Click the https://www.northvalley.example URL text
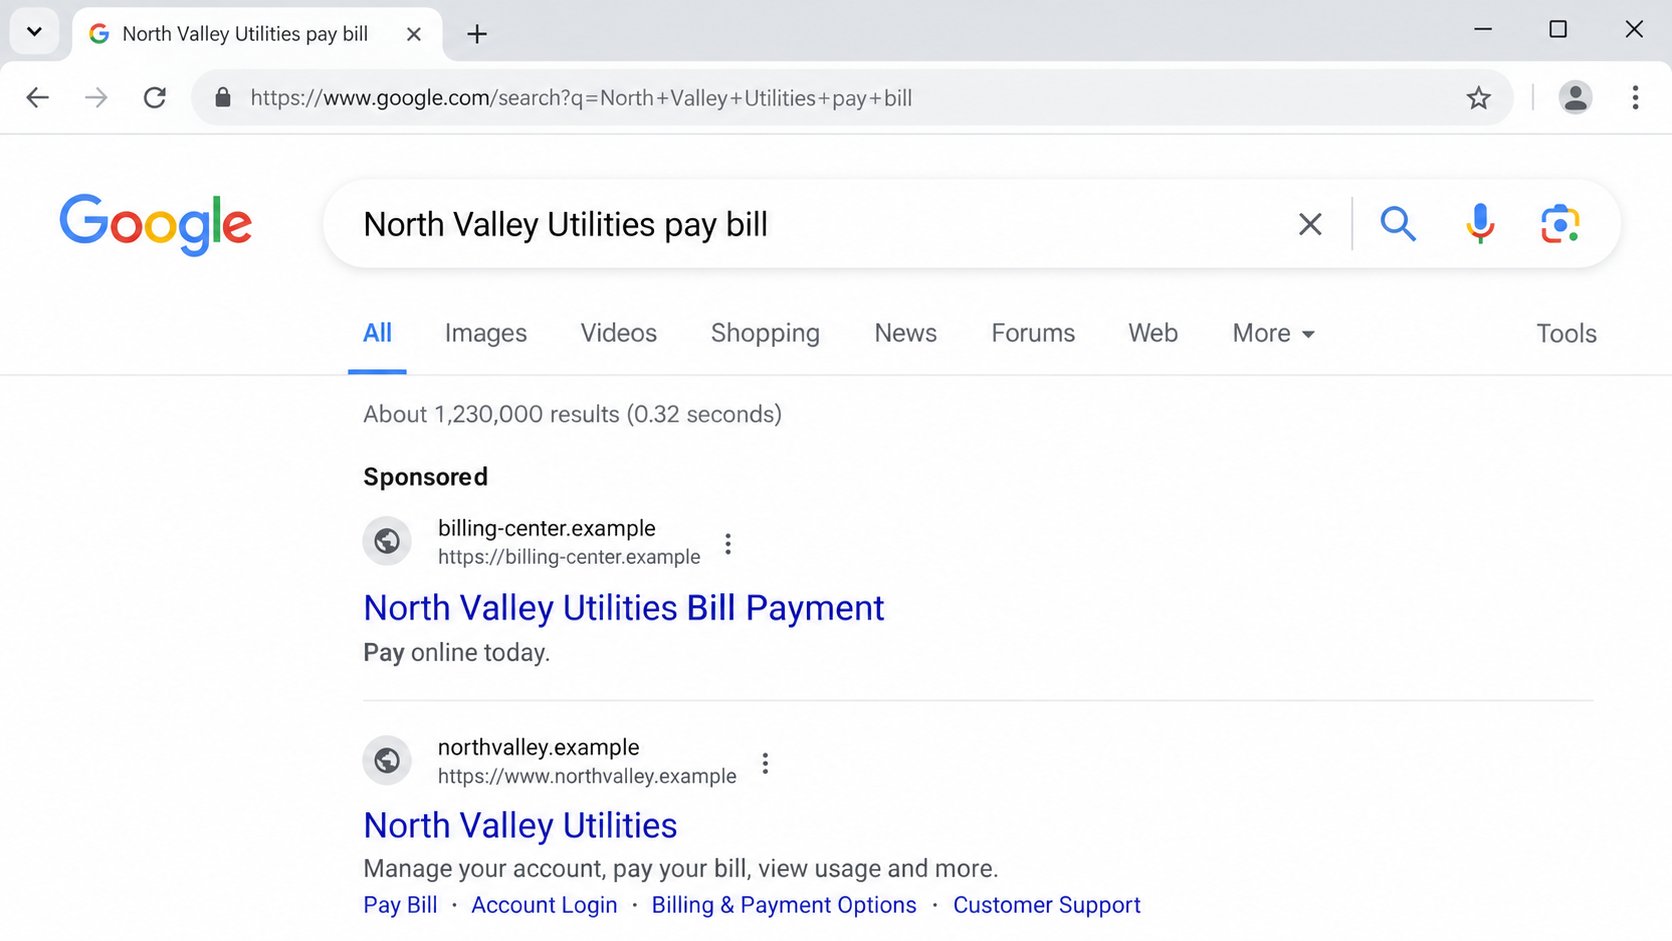The width and height of the screenshot is (1672, 941). (x=587, y=776)
